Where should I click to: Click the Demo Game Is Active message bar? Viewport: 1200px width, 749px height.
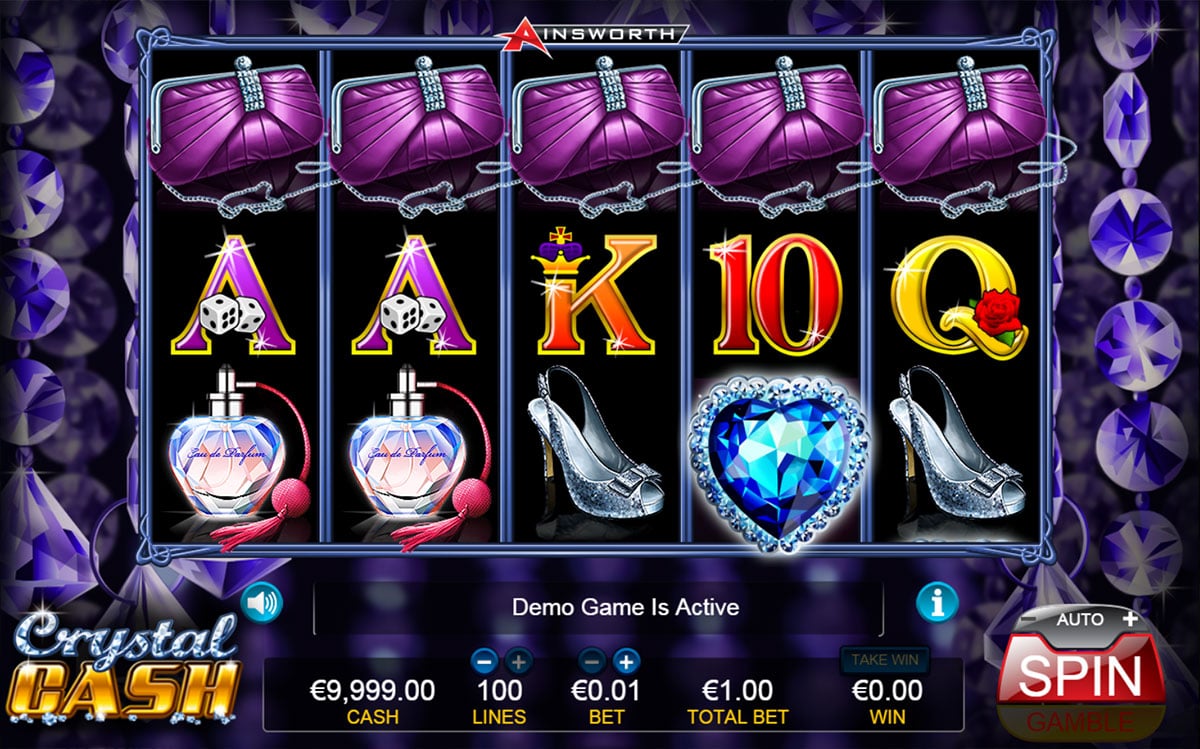point(599,607)
